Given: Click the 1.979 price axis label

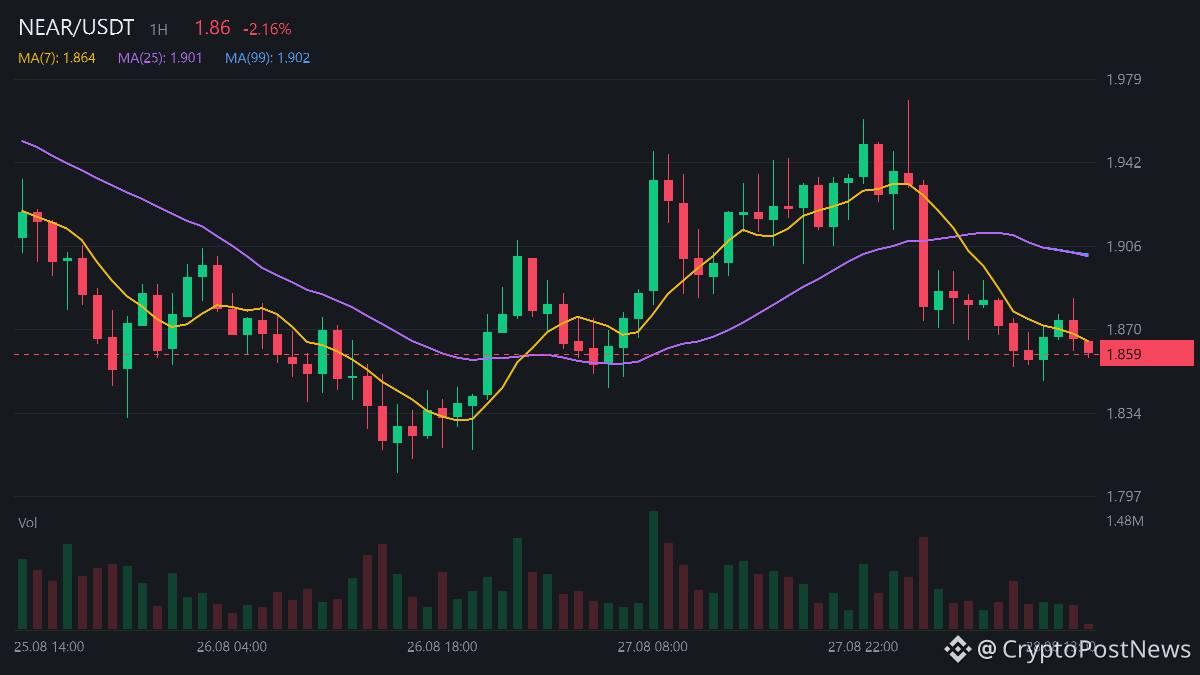Looking at the screenshot, I should coord(1123,79).
